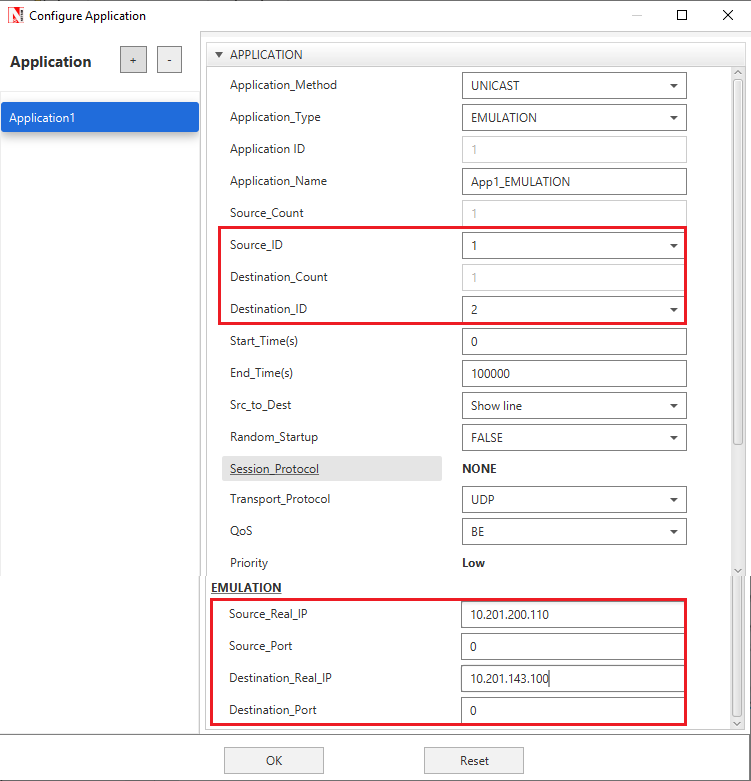This screenshot has height=781, width=751.
Task: Select Application1 in the application list
Action: click(x=99, y=118)
